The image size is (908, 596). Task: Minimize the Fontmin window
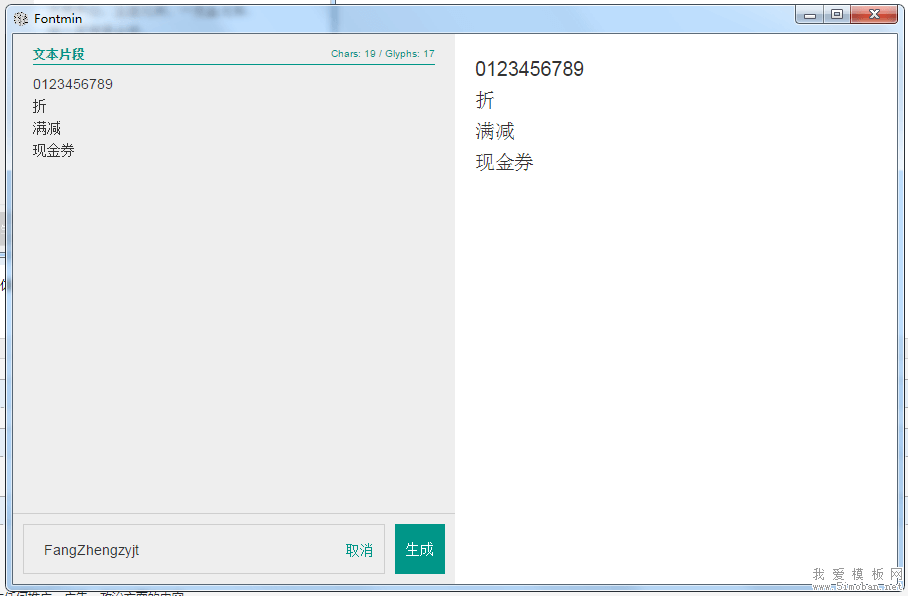(810, 15)
